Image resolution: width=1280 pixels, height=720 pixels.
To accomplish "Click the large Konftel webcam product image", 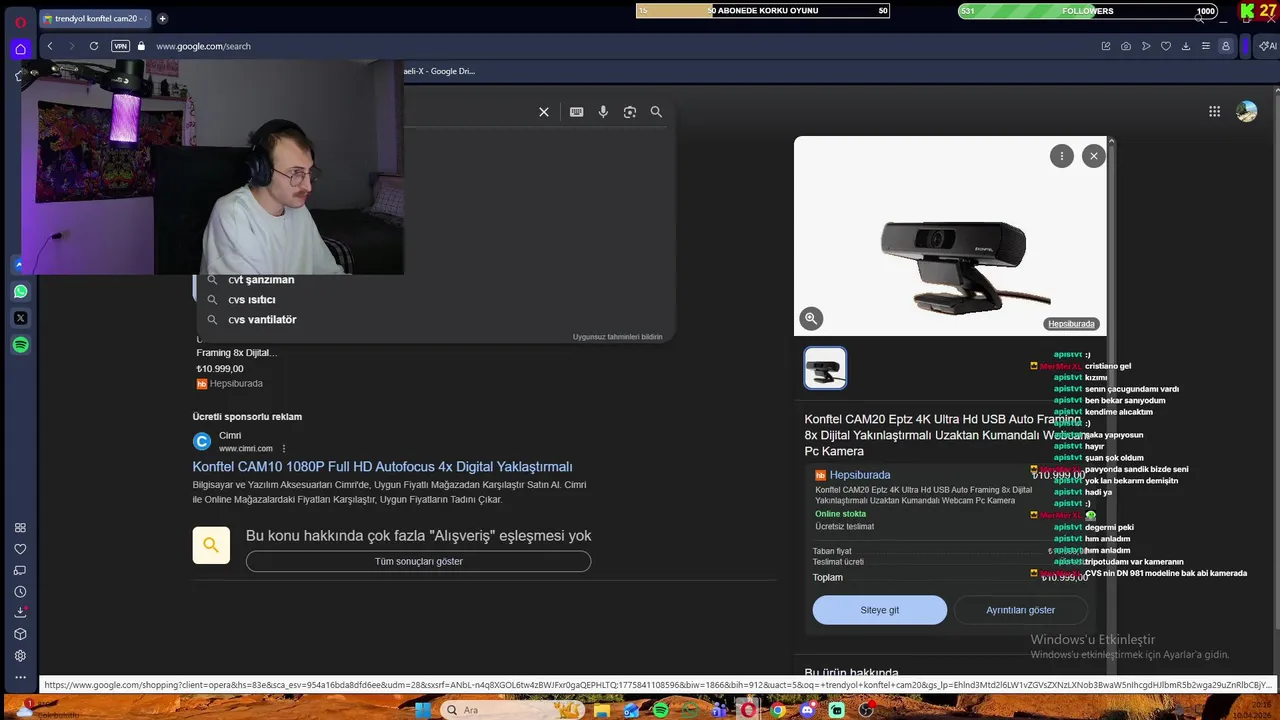I will tap(950, 236).
